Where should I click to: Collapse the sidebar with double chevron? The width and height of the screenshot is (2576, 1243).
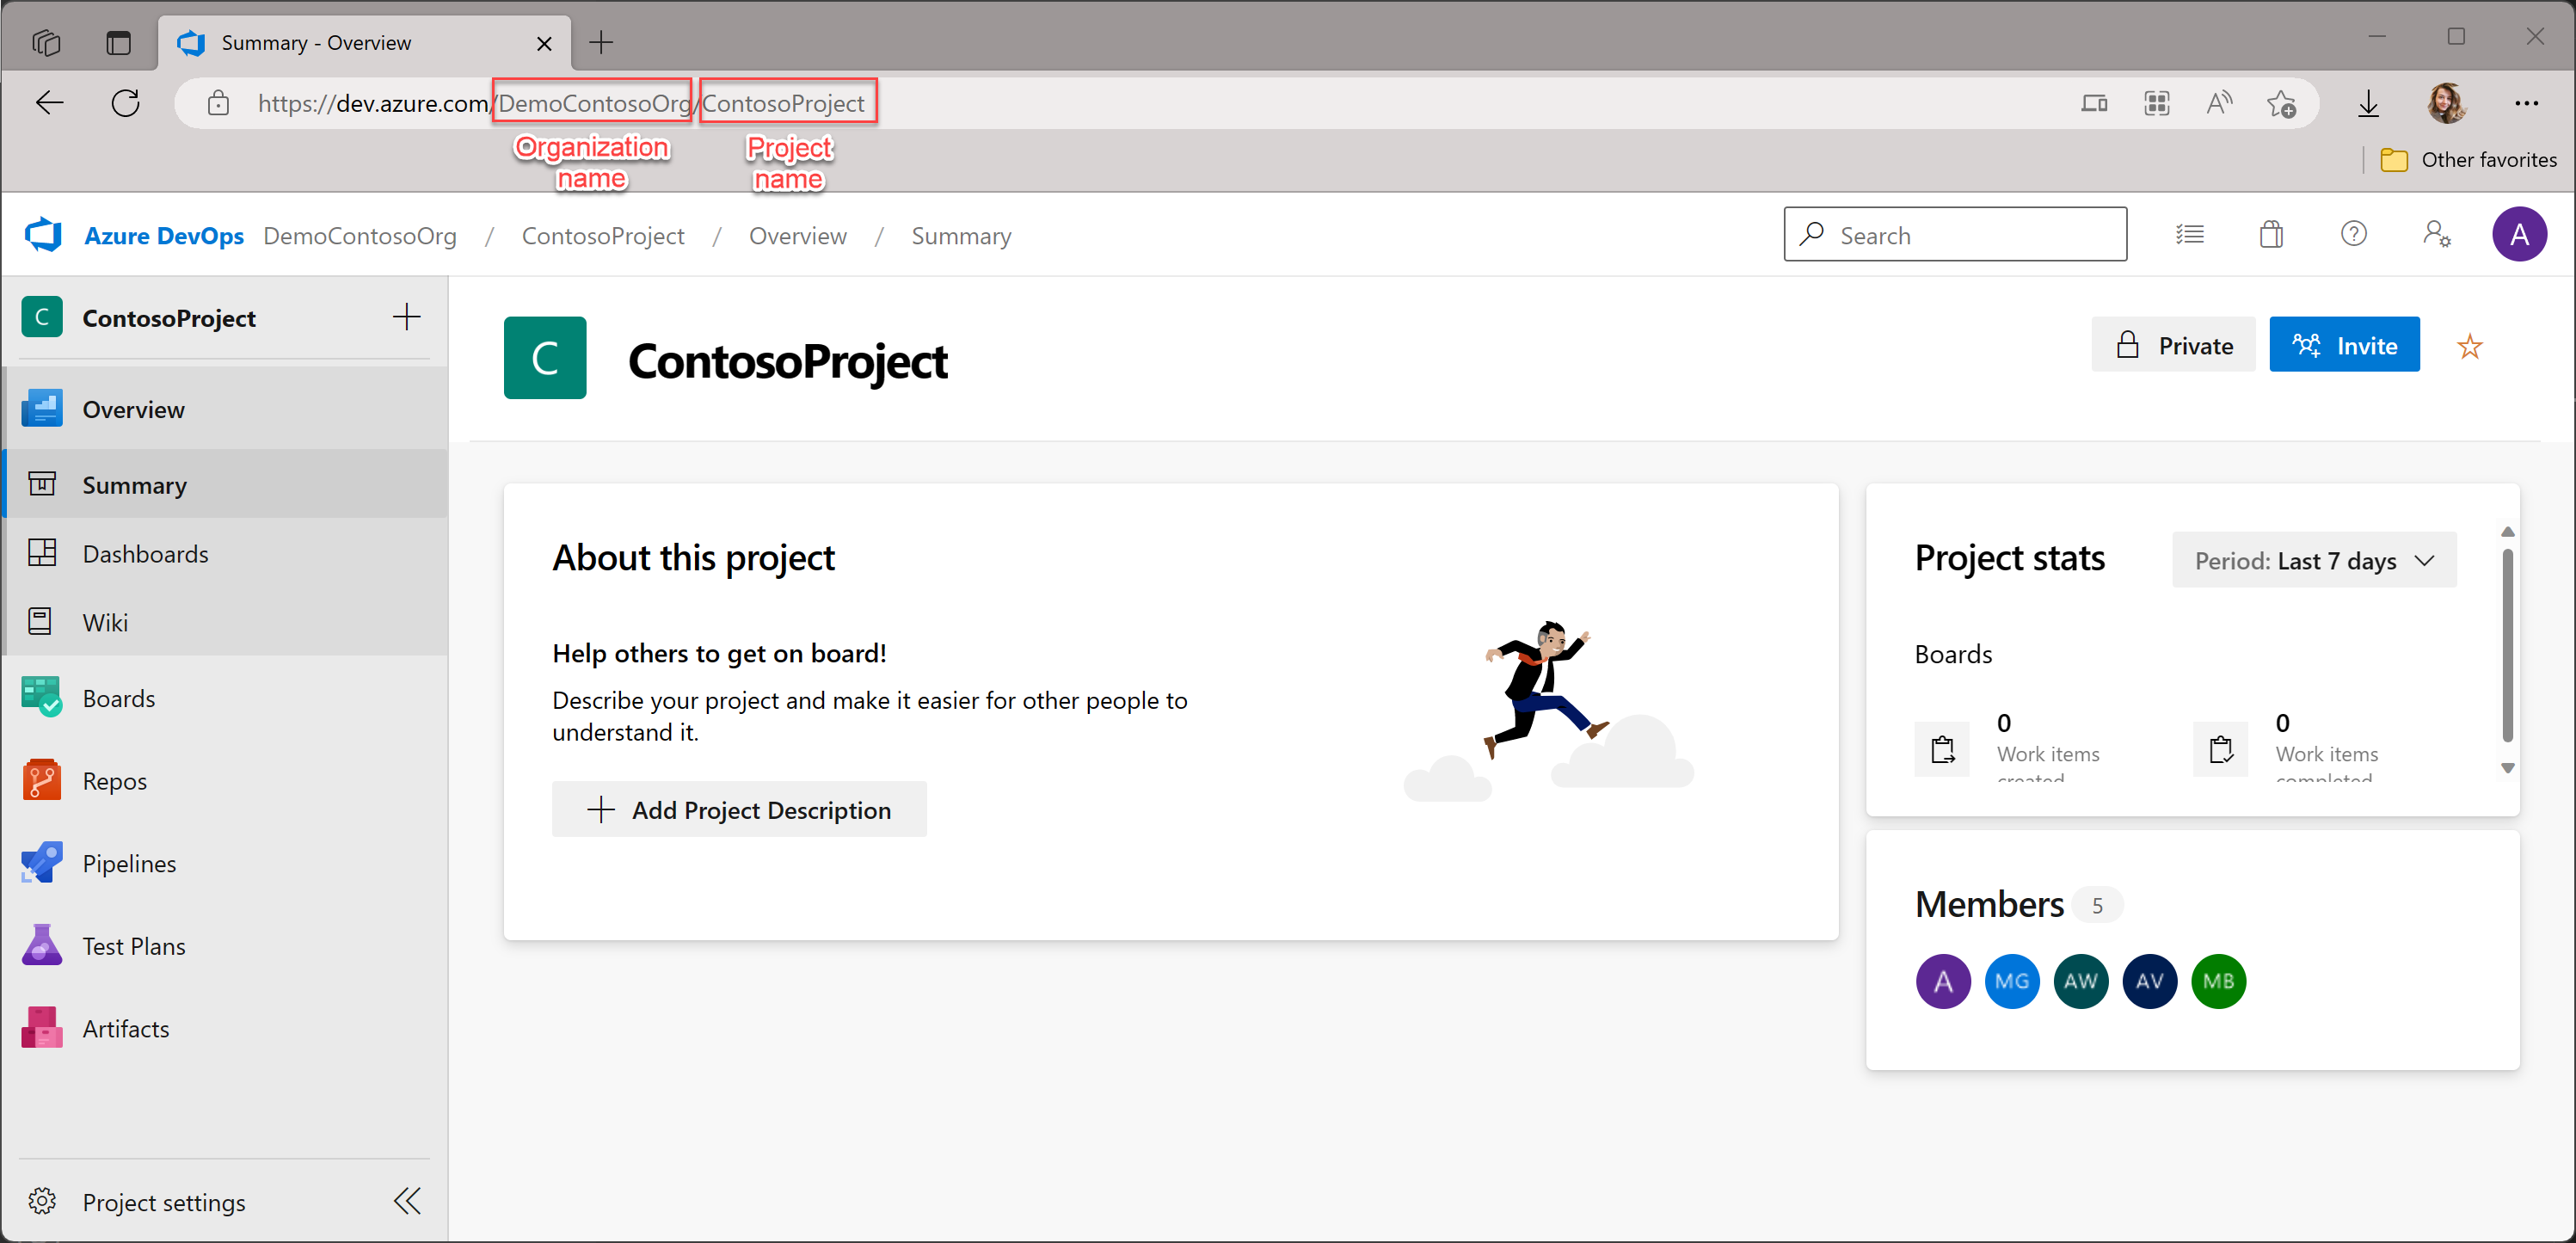[407, 1201]
